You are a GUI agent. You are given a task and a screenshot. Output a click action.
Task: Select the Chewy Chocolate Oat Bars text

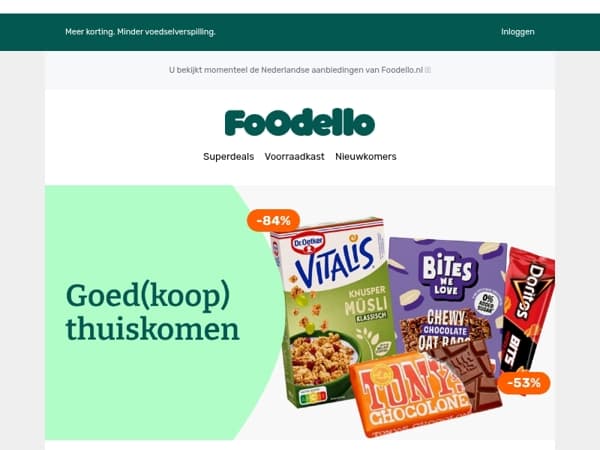pos(445,330)
